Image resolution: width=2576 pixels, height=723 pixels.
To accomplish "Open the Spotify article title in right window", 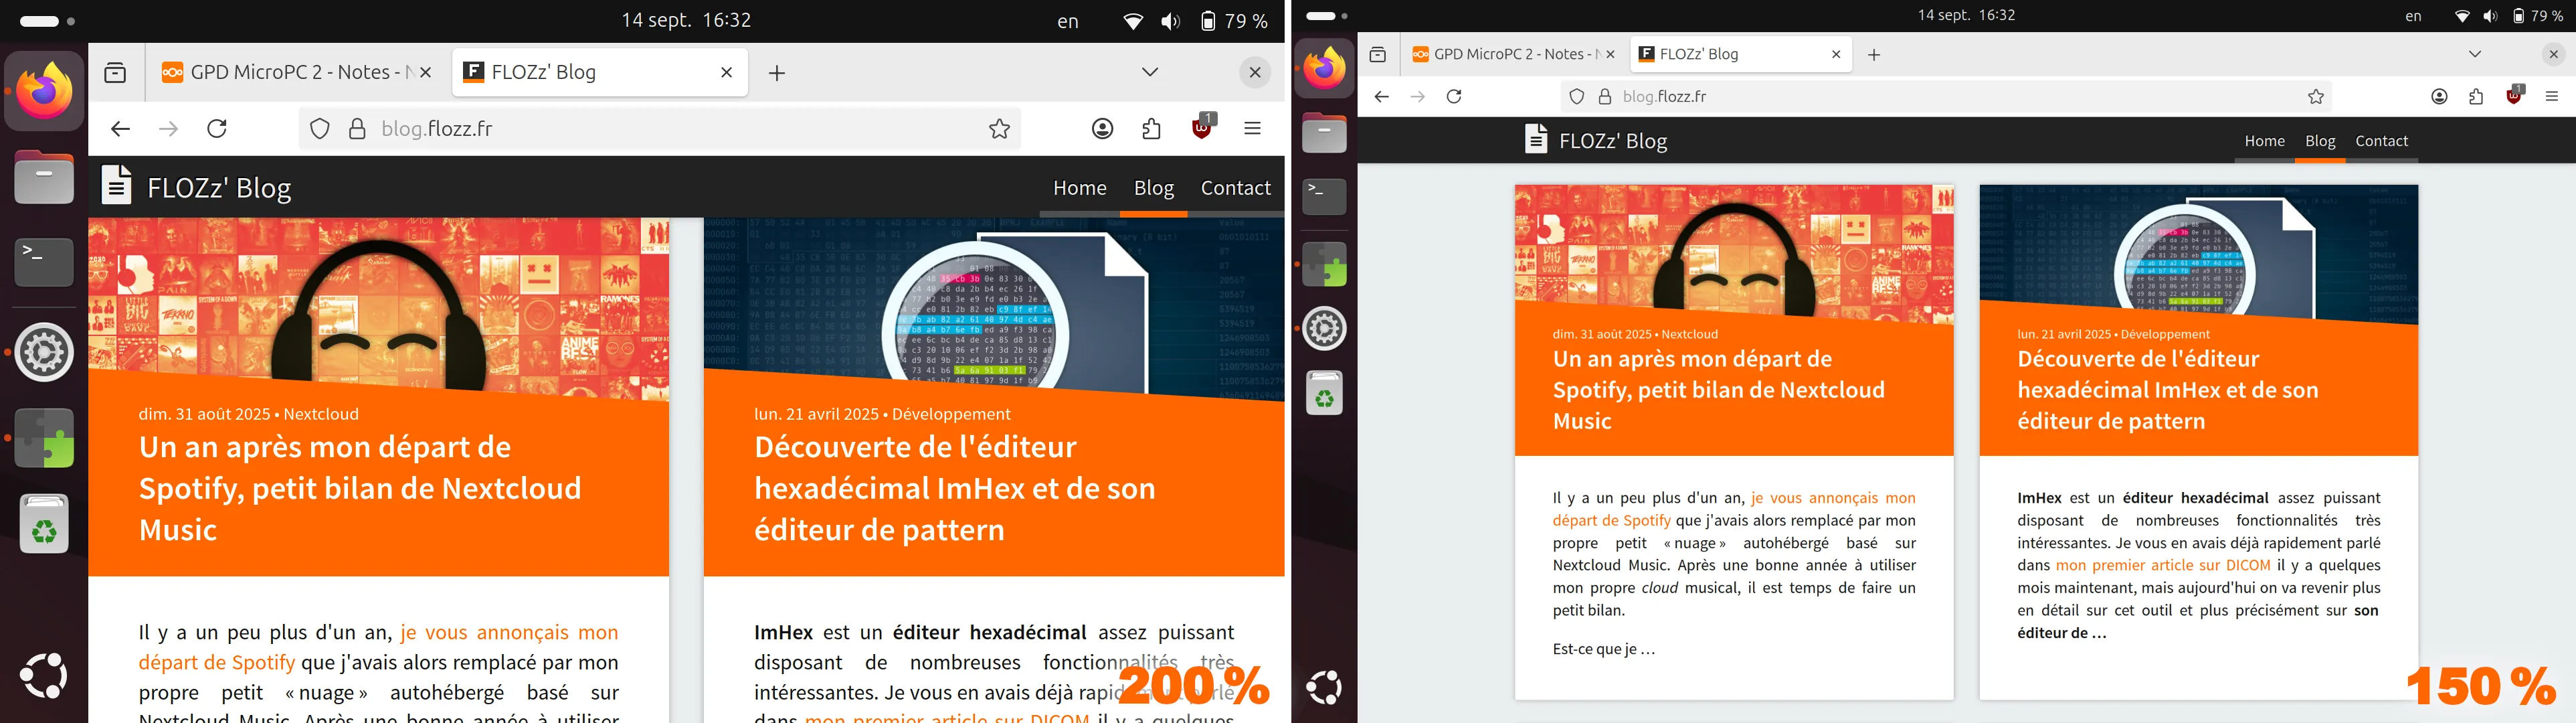I will (1718, 390).
